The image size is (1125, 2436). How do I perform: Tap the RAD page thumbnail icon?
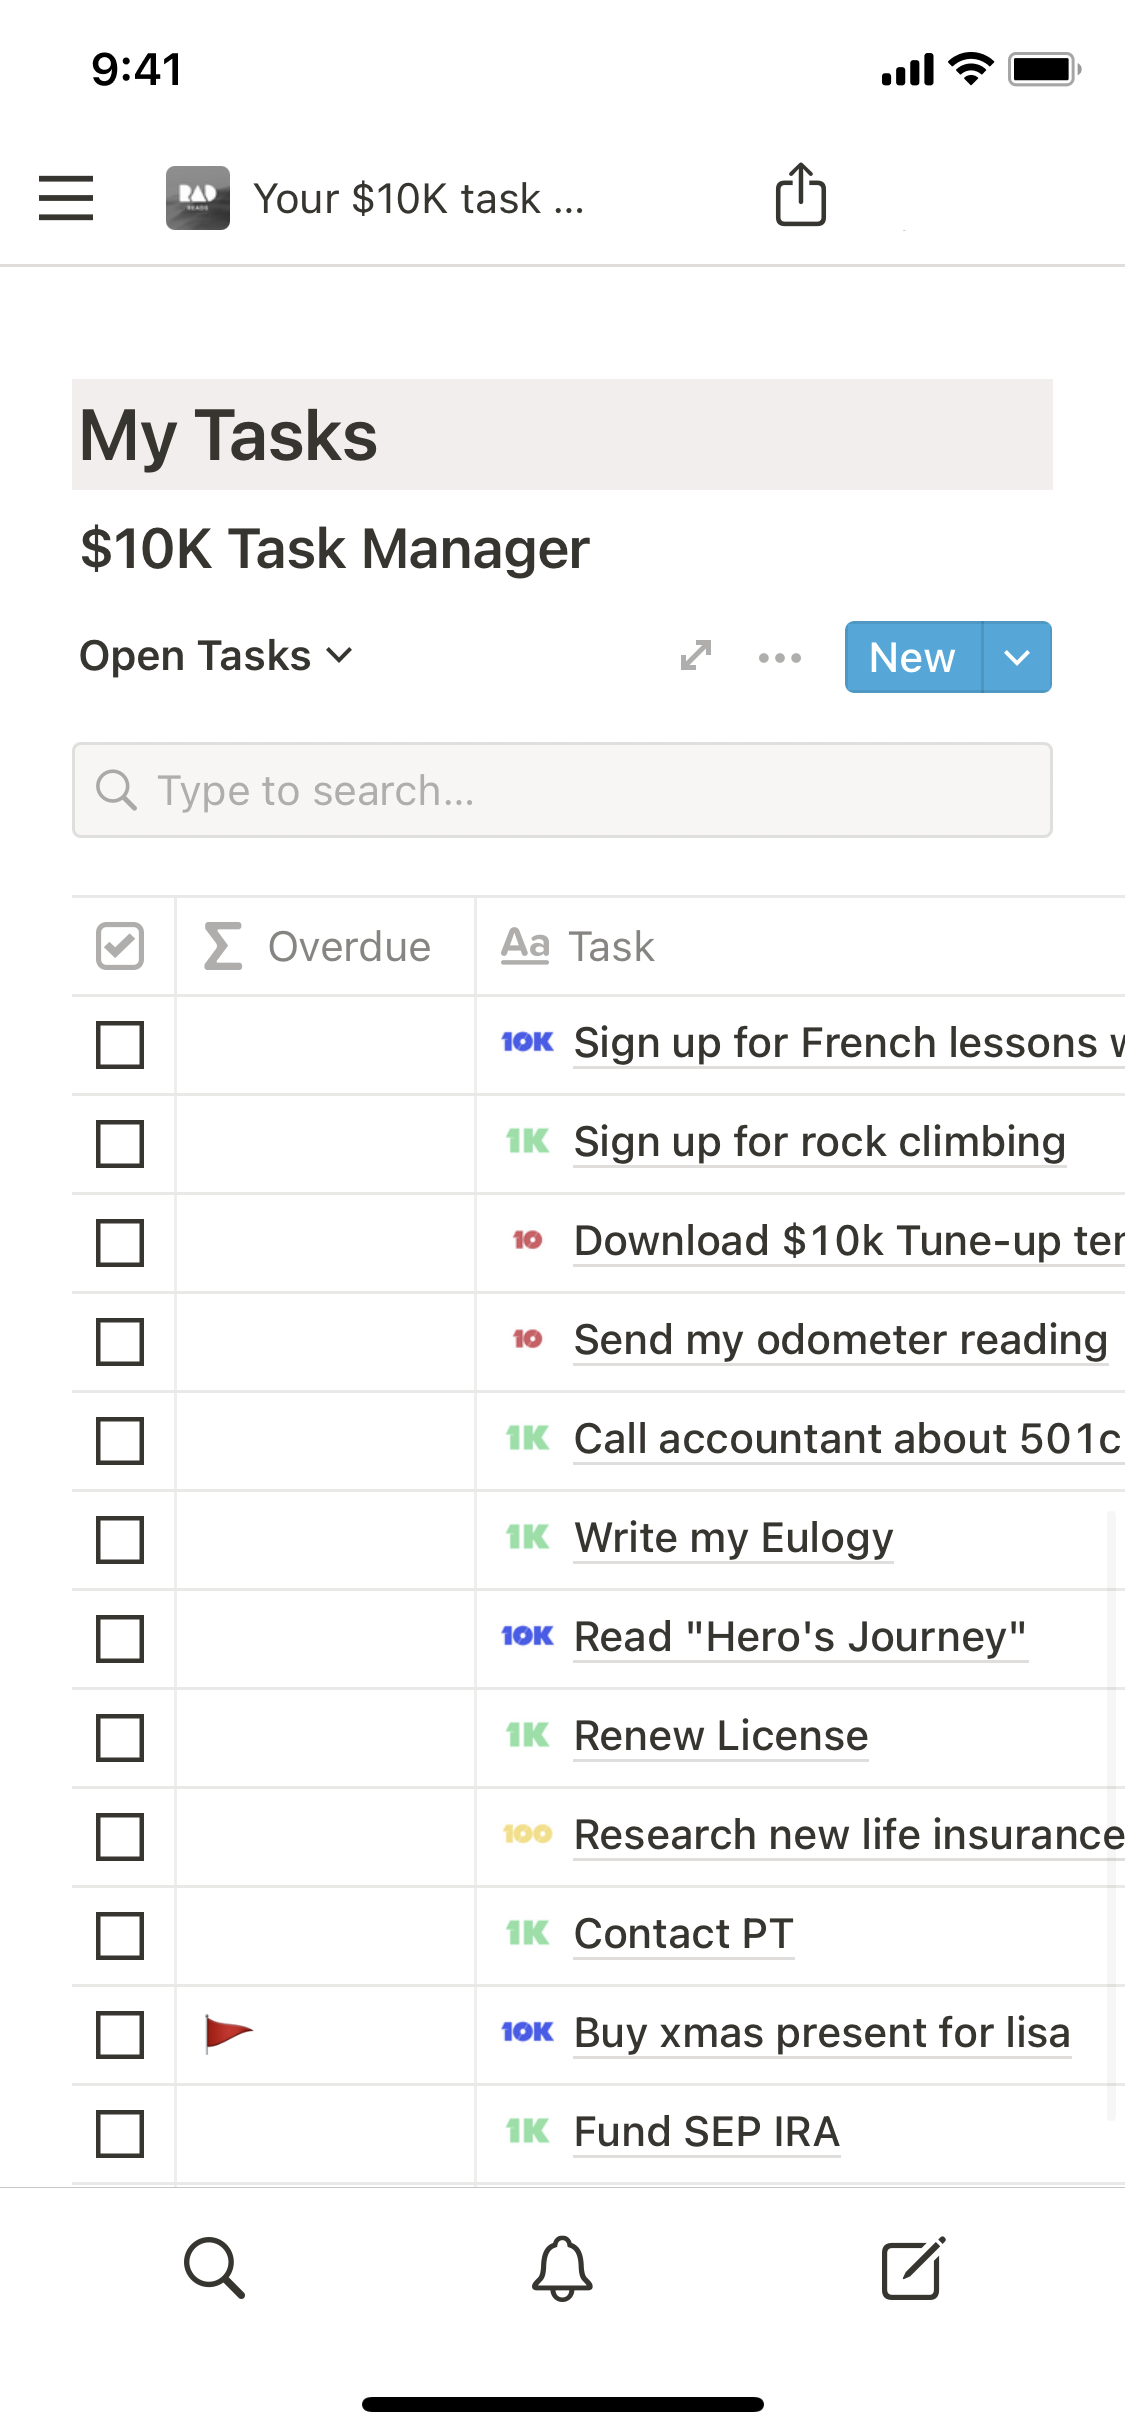coord(198,197)
